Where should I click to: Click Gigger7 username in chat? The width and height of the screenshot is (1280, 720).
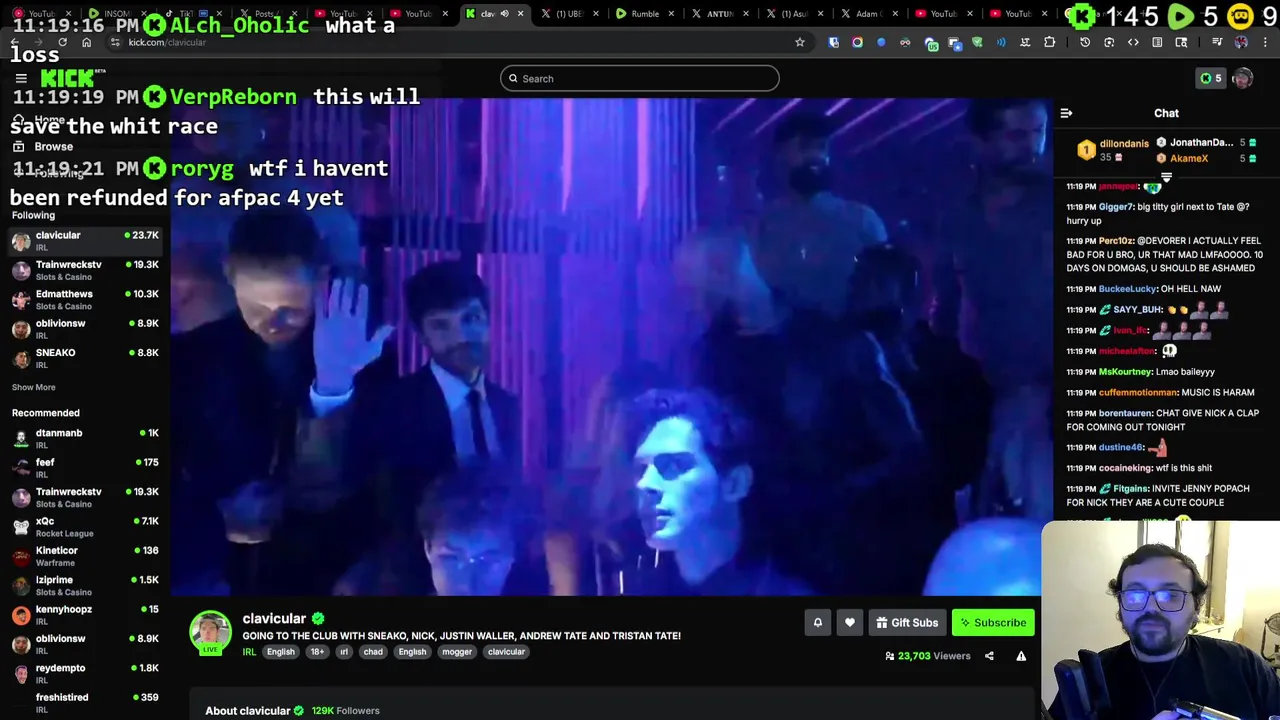1115,207
